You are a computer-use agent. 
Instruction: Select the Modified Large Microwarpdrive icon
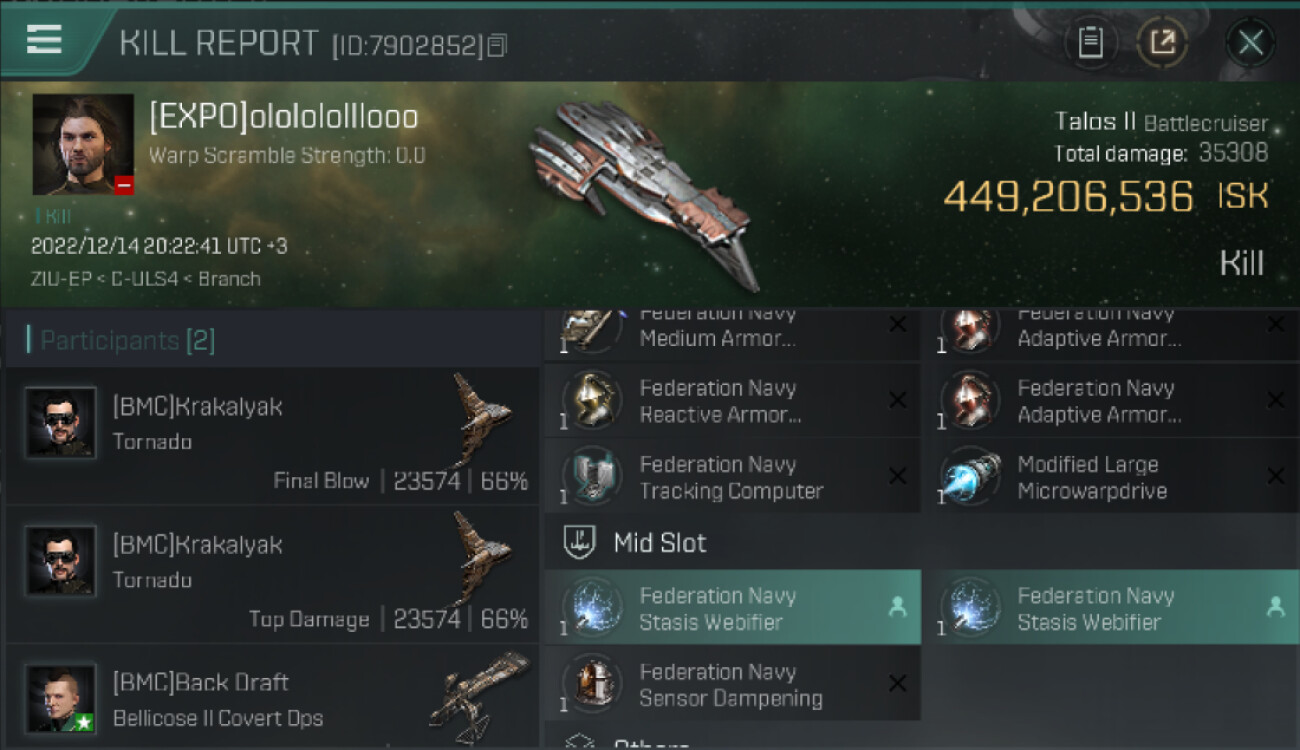(x=970, y=477)
